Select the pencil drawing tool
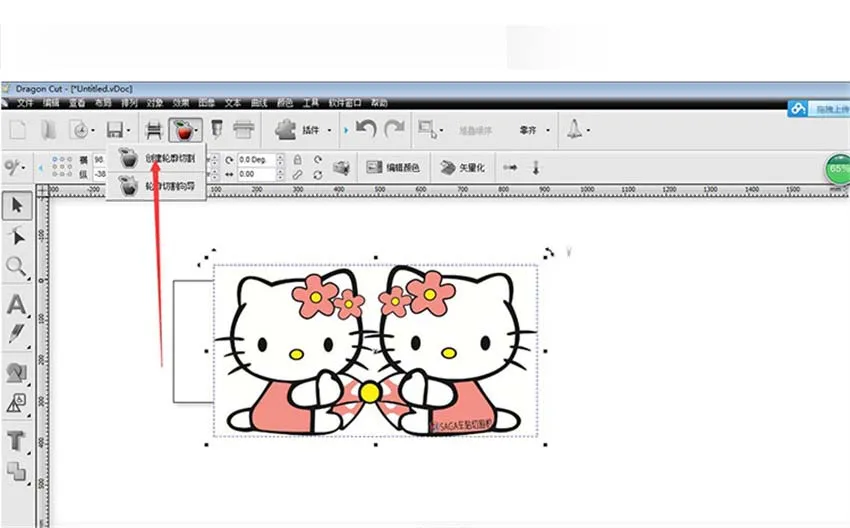 16,334
